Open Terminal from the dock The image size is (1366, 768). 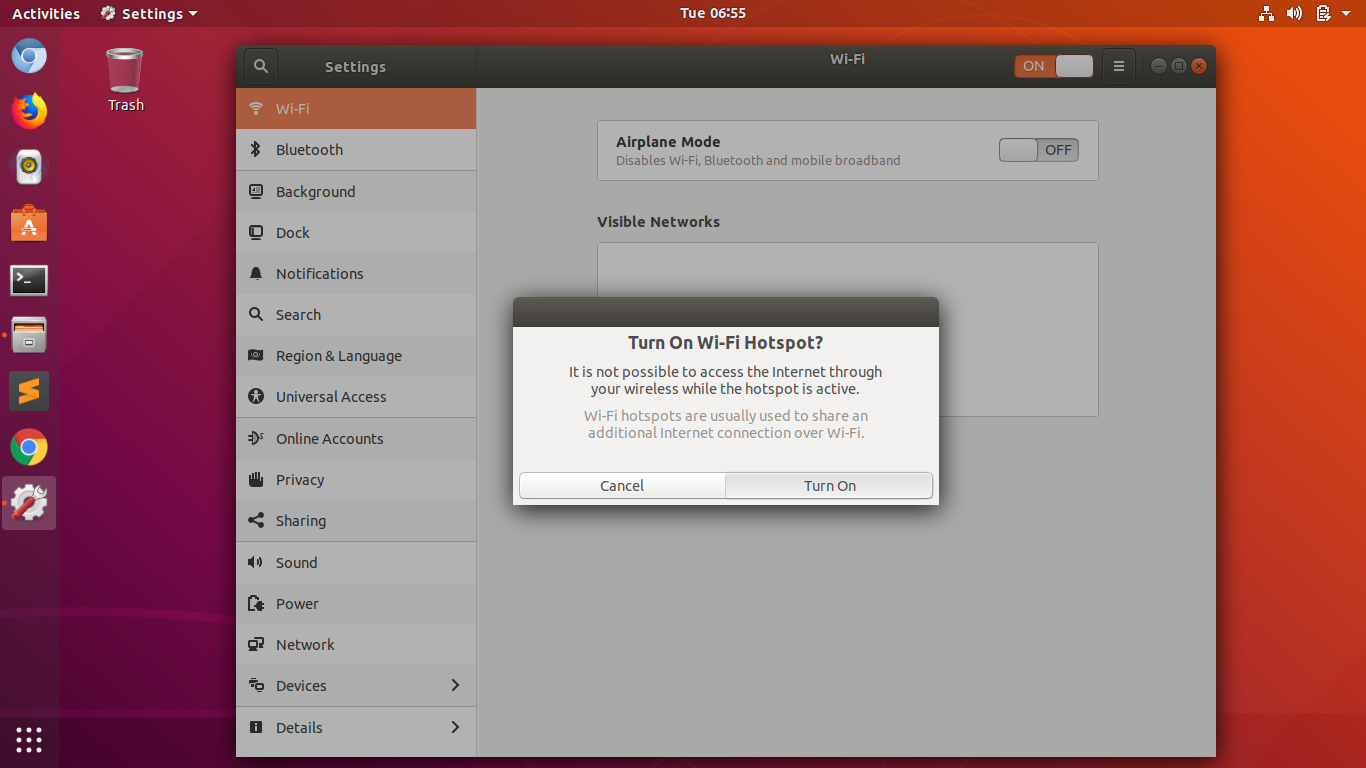[x=29, y=280]
